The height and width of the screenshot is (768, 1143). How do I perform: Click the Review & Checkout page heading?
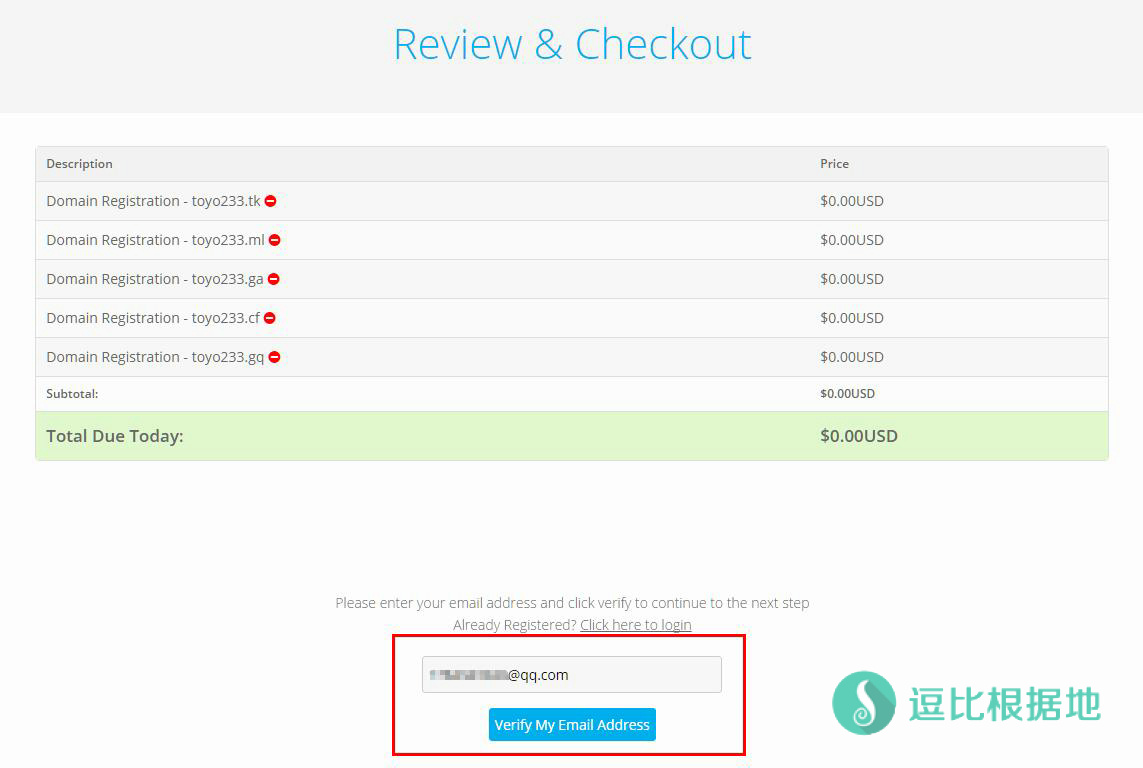(x=572, y=45)
